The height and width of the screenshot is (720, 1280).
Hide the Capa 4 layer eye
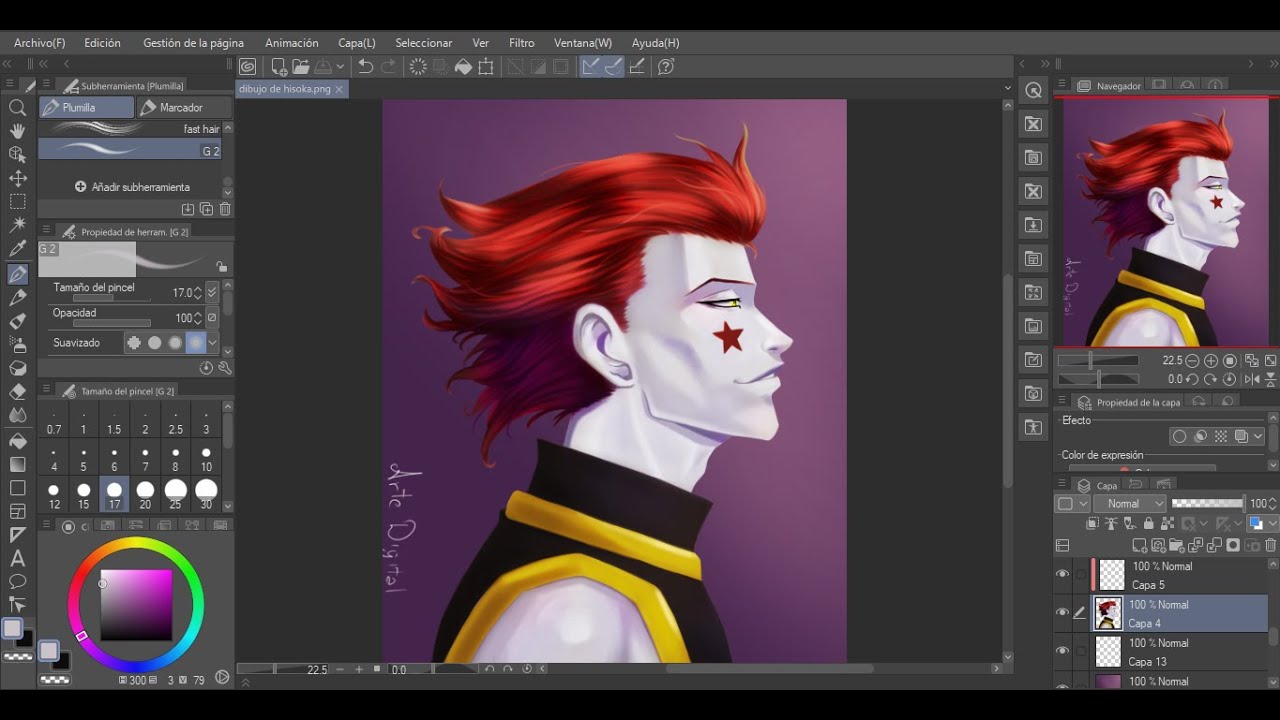[x=1063, y=613]
